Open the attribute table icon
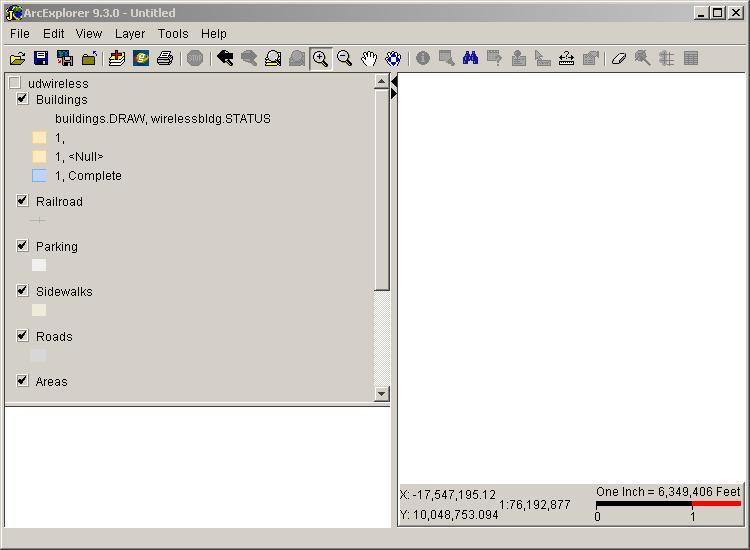 tap(691, 59)
